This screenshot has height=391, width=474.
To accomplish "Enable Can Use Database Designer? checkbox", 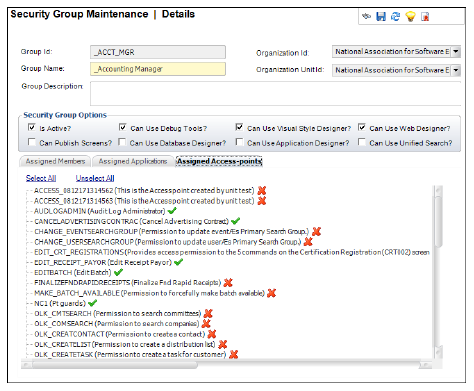I will pos(122,142).
